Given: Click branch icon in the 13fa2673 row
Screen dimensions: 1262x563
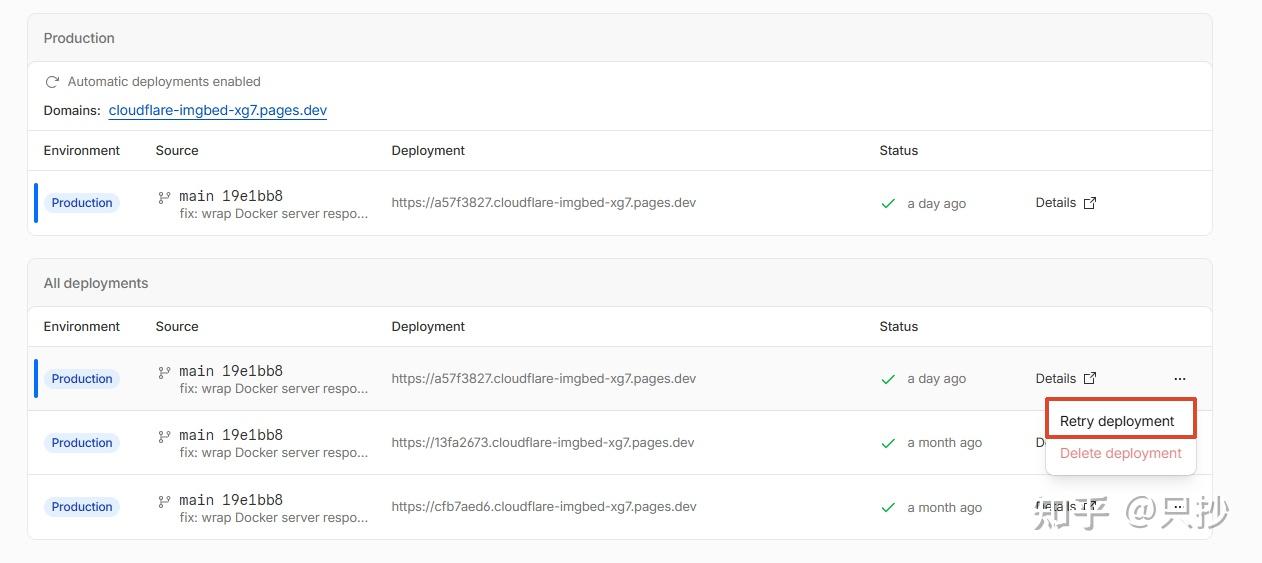Looking at the screenshot, I should tap(165, 437).
